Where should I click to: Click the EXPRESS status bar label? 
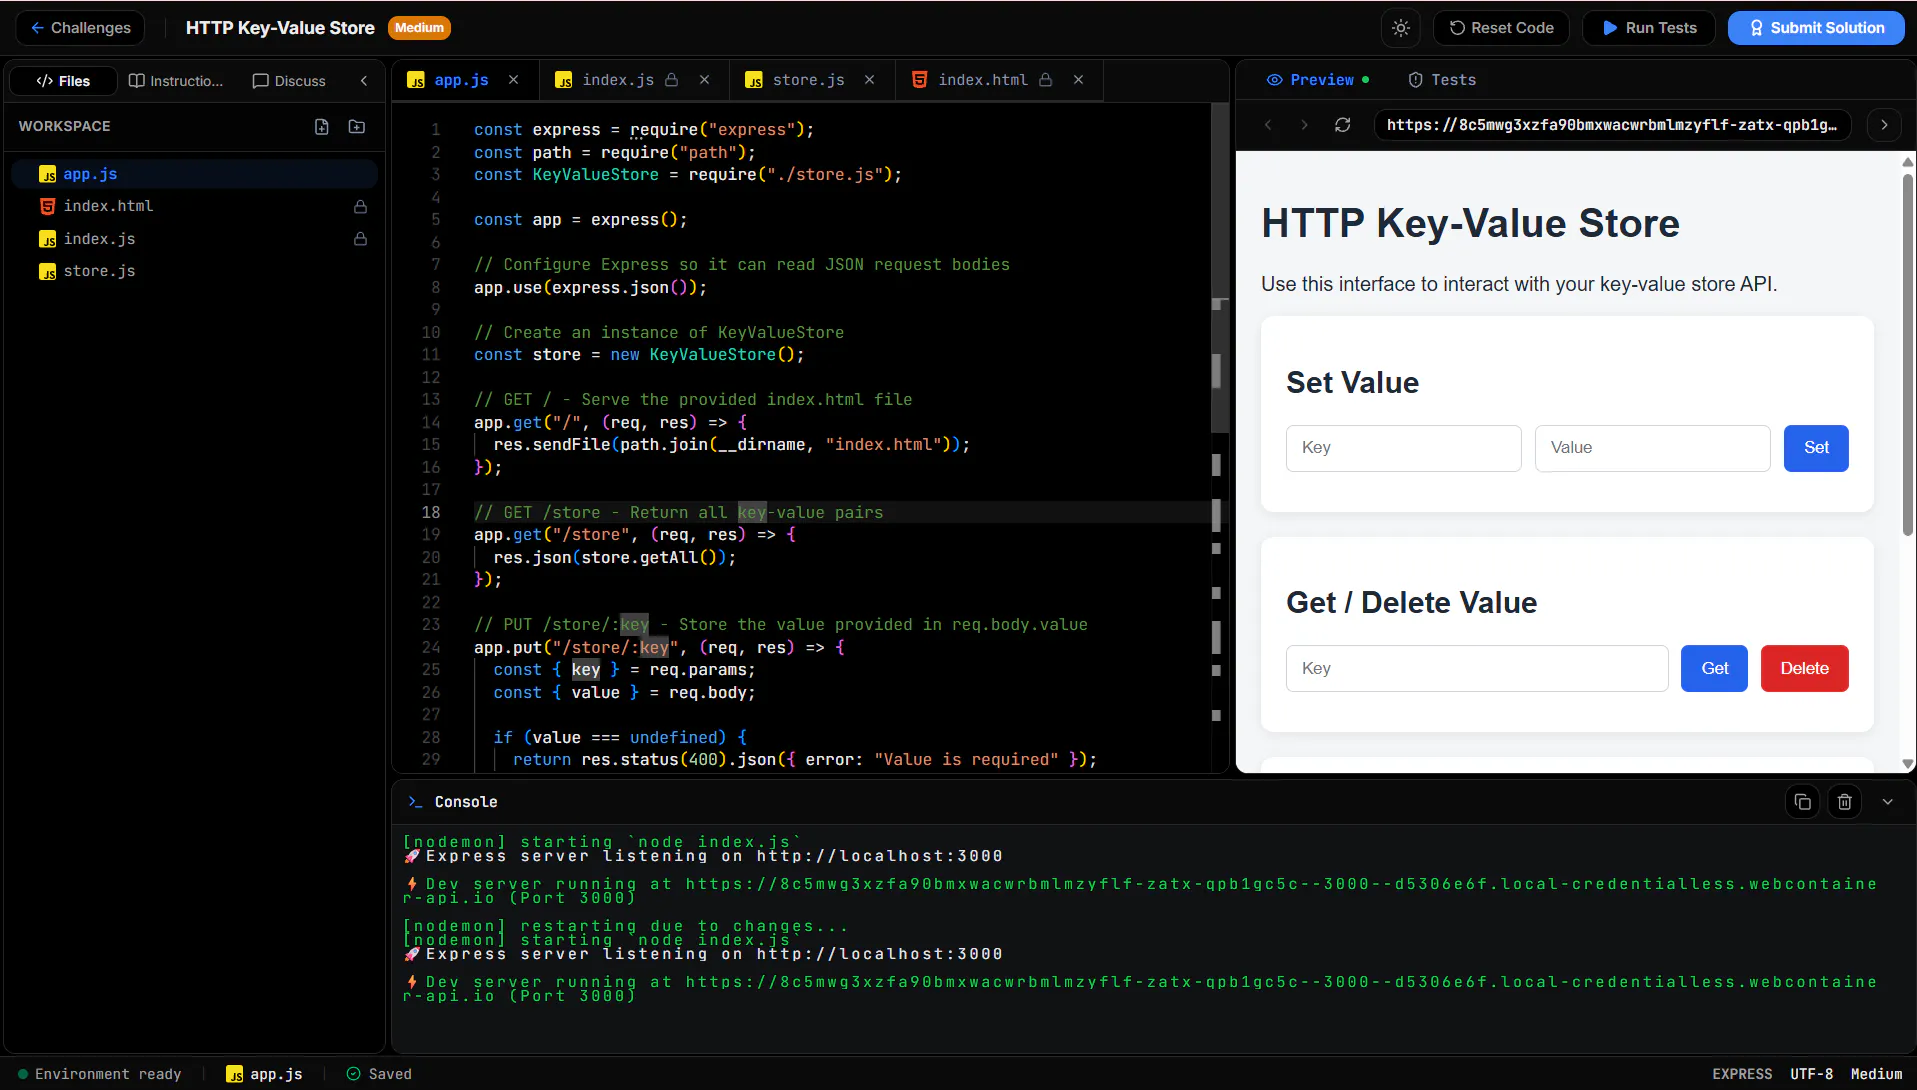tap(1742, 1074)
